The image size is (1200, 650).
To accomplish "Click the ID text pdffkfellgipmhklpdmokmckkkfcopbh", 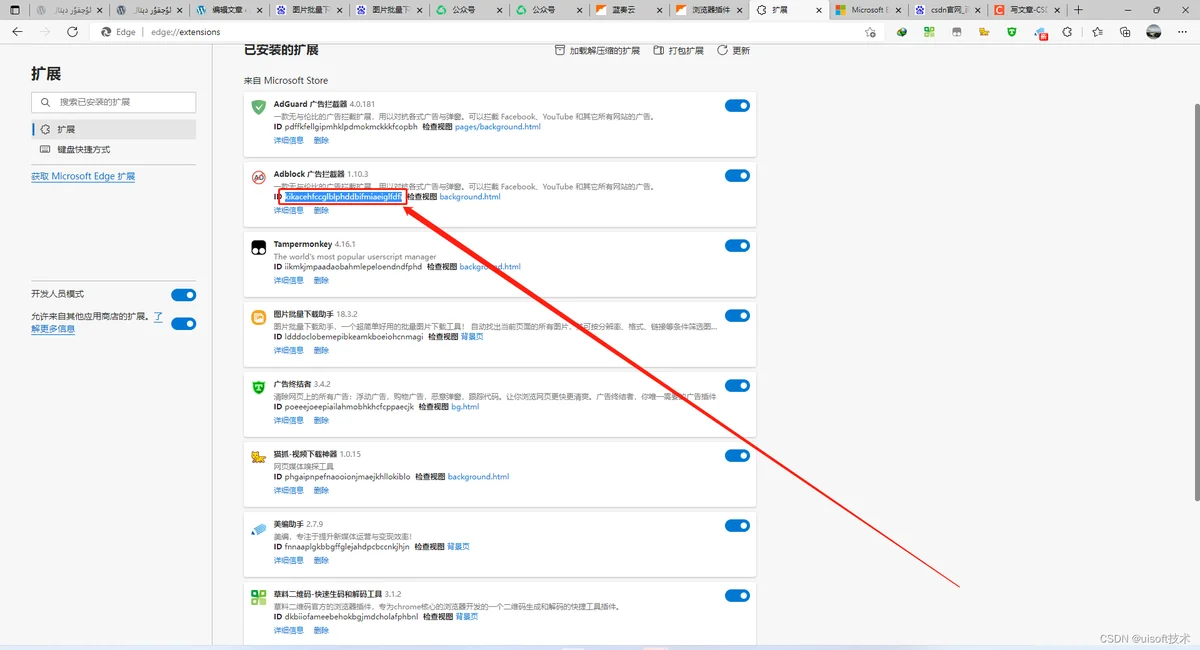I will 351,127.
